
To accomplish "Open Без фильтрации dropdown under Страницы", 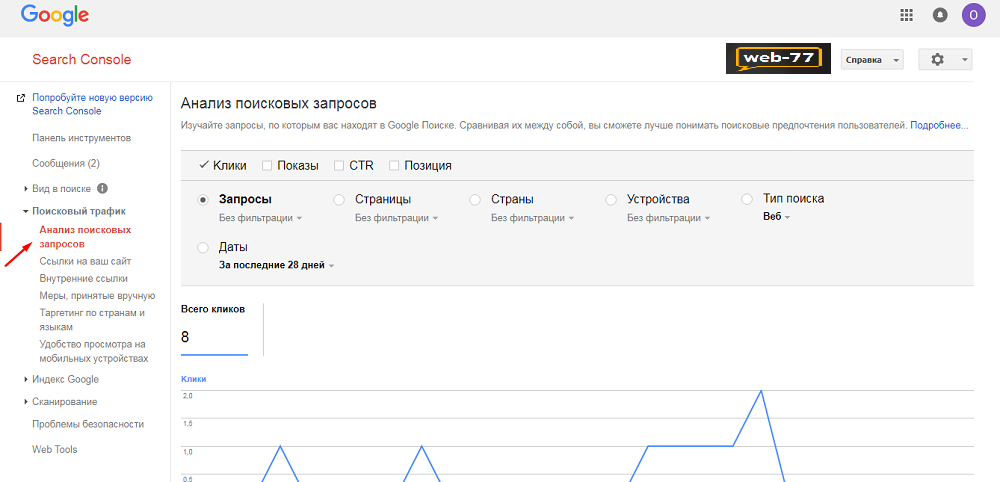I will pos(396,218).
